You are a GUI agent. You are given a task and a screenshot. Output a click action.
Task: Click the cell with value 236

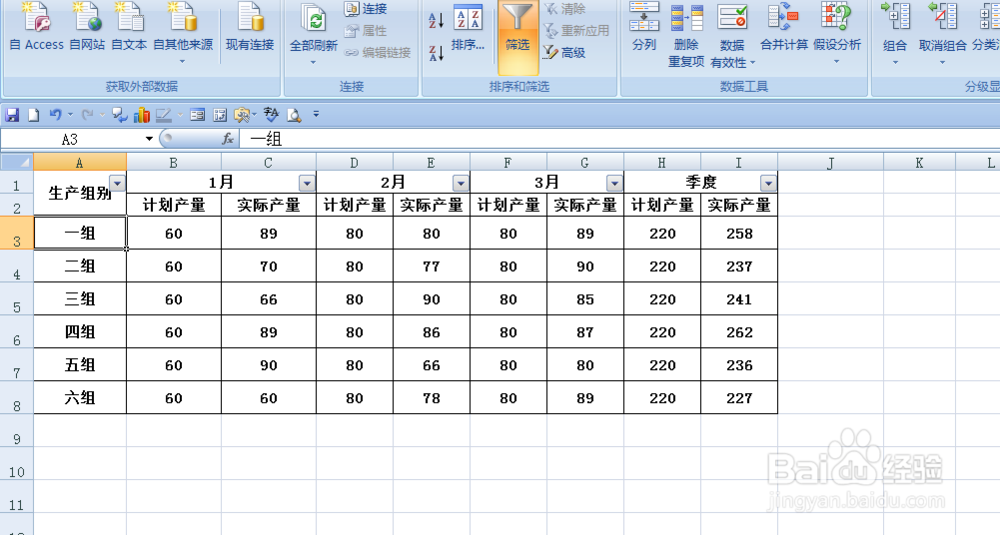[739, 365]
